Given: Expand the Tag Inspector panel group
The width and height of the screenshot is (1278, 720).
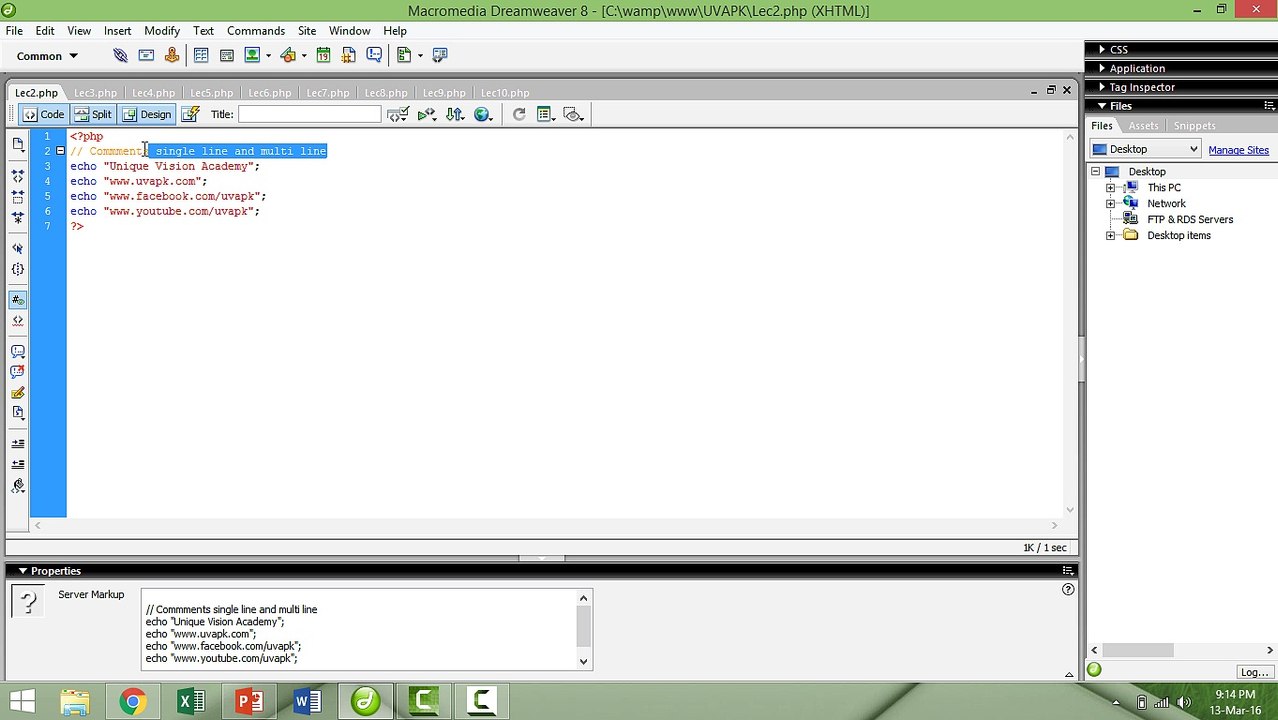Looking at the screenshot, I should [x=1102, y=87].
